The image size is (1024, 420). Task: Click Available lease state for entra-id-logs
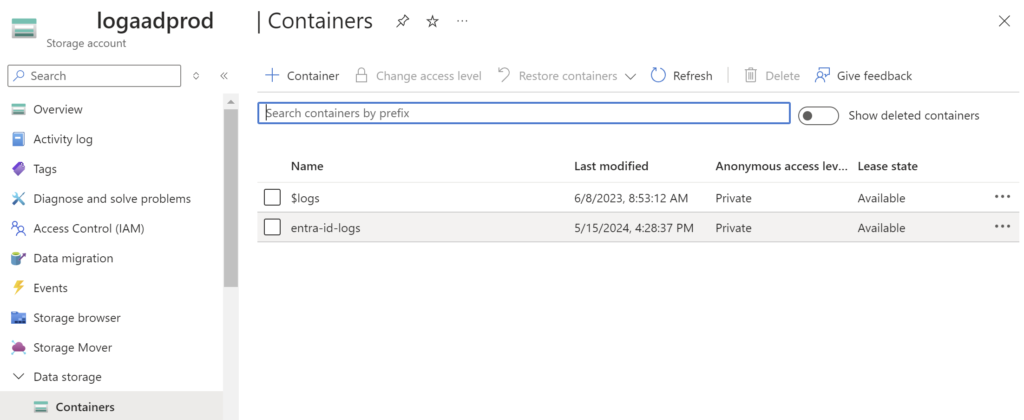click(x=882, y=228)
